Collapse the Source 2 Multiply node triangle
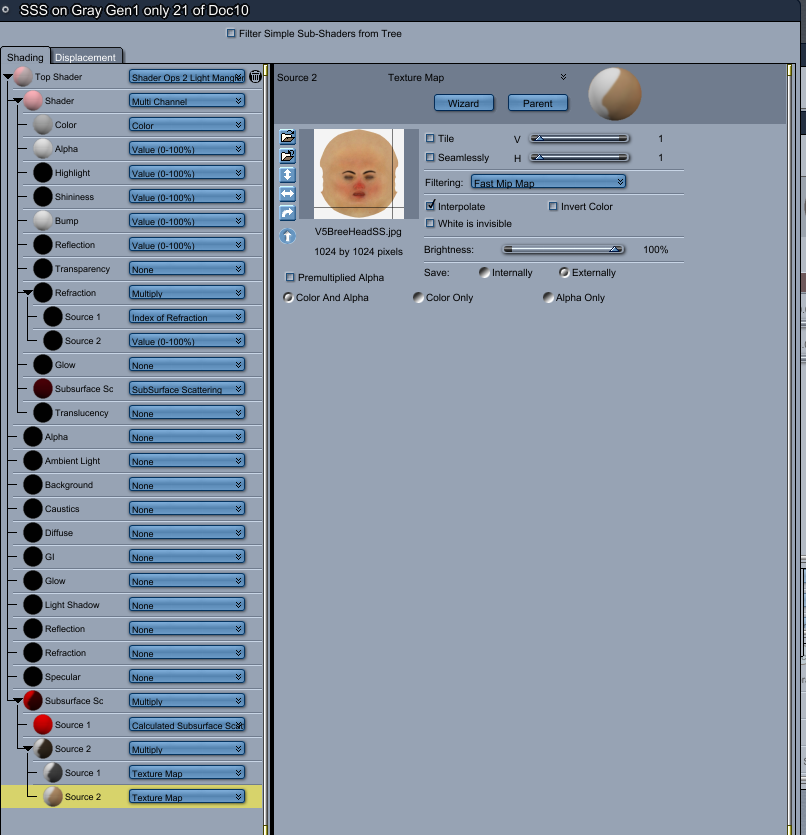 pyautogui.click(x=28, y=749)
